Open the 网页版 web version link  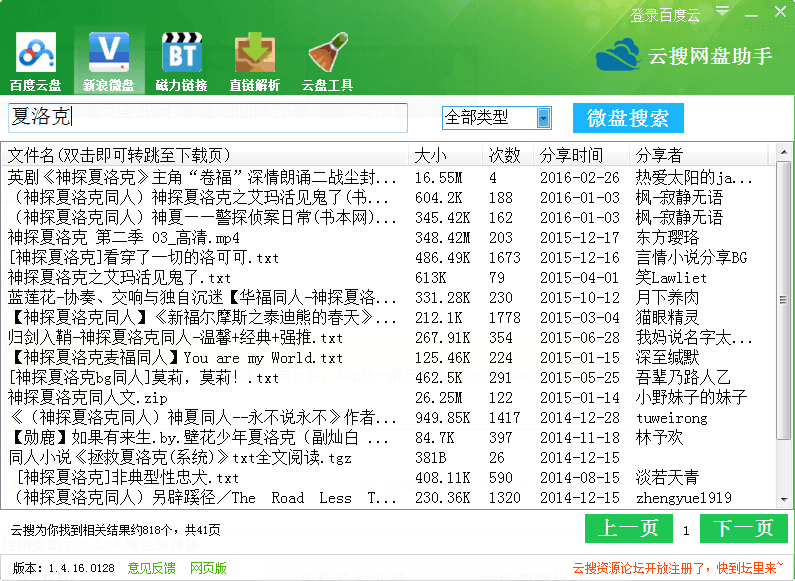click(x=209, y=568)
